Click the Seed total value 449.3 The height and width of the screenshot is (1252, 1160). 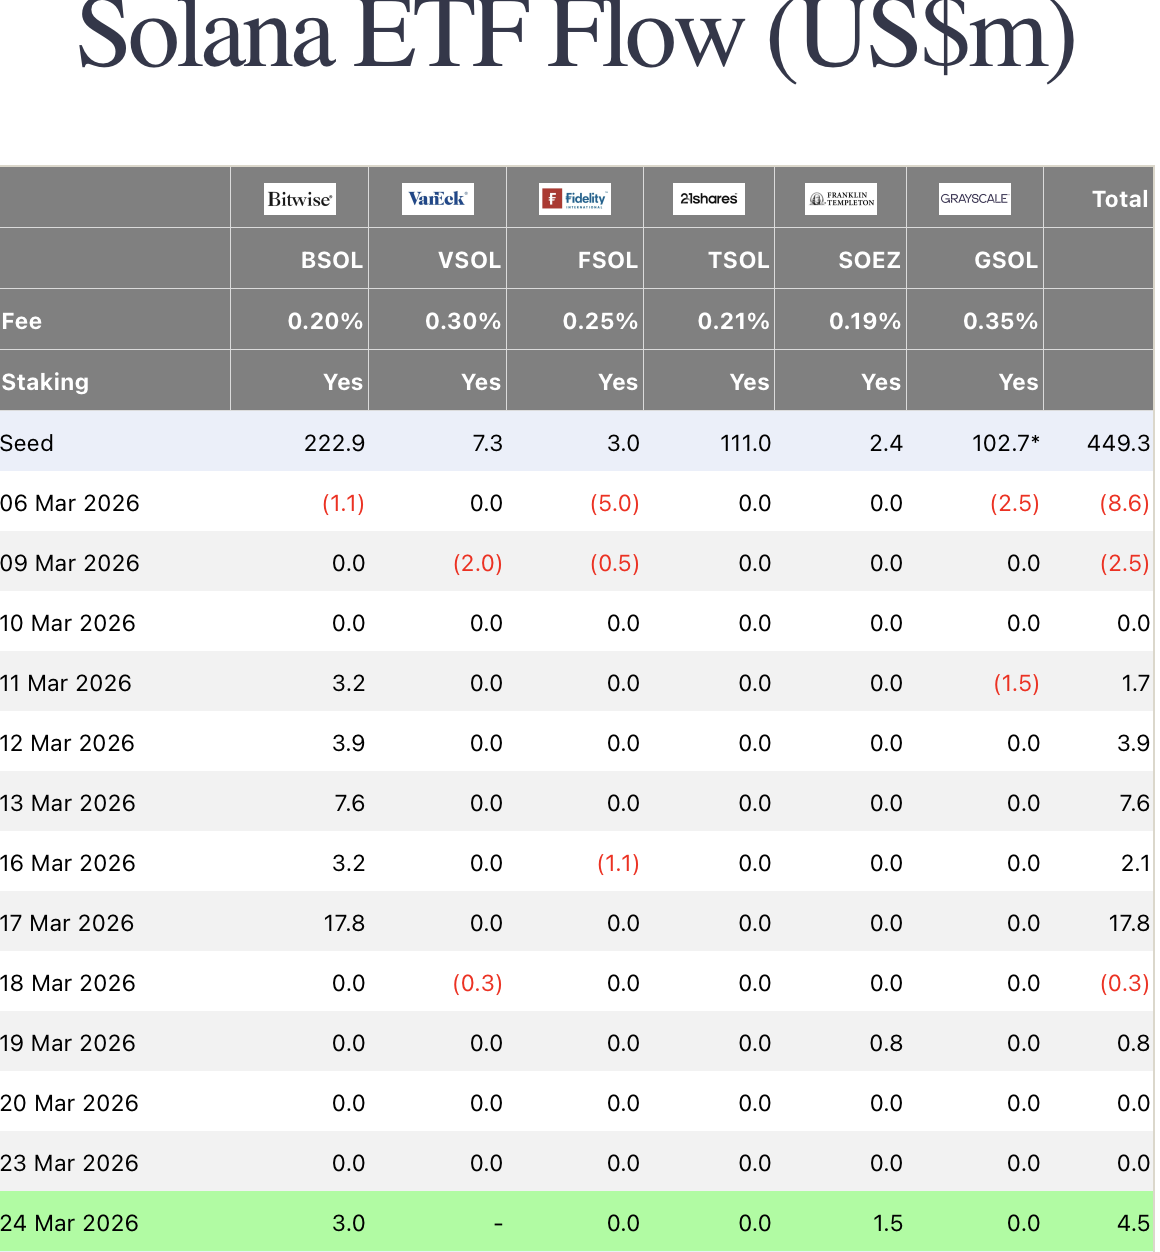pyautogui.click(x=1118, y=443)
